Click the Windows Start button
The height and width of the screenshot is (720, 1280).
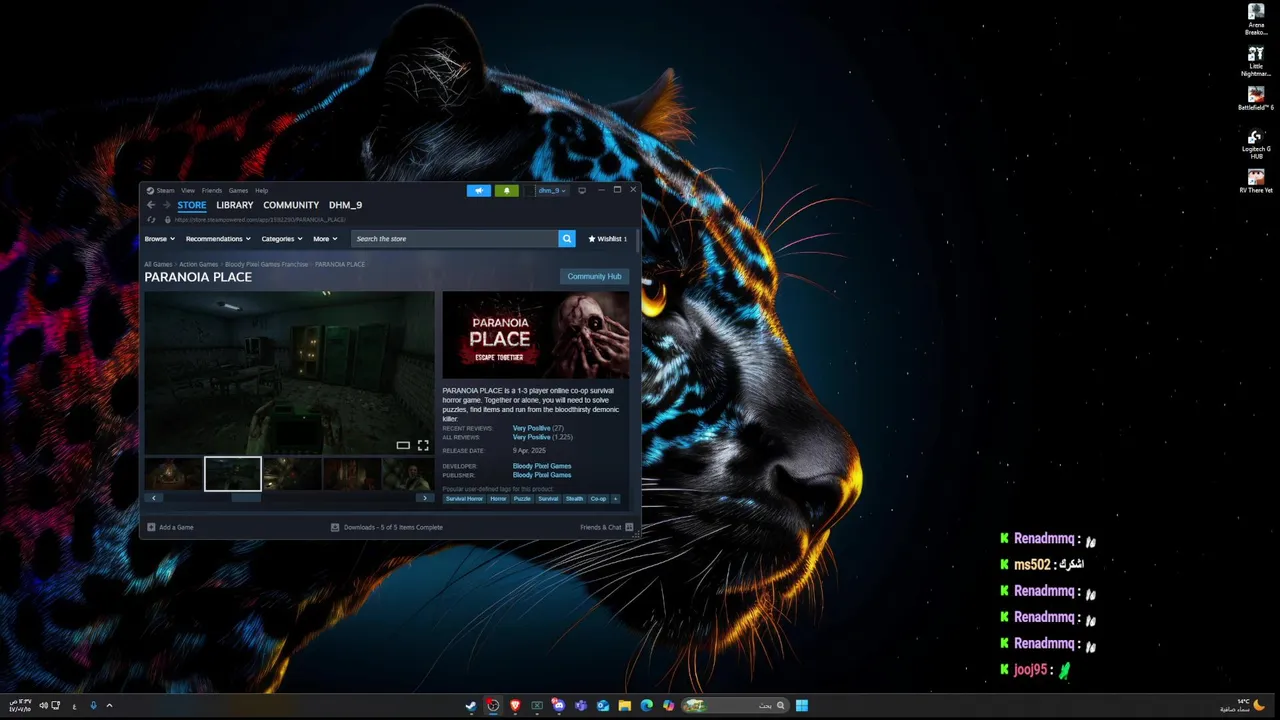(801, 705)
